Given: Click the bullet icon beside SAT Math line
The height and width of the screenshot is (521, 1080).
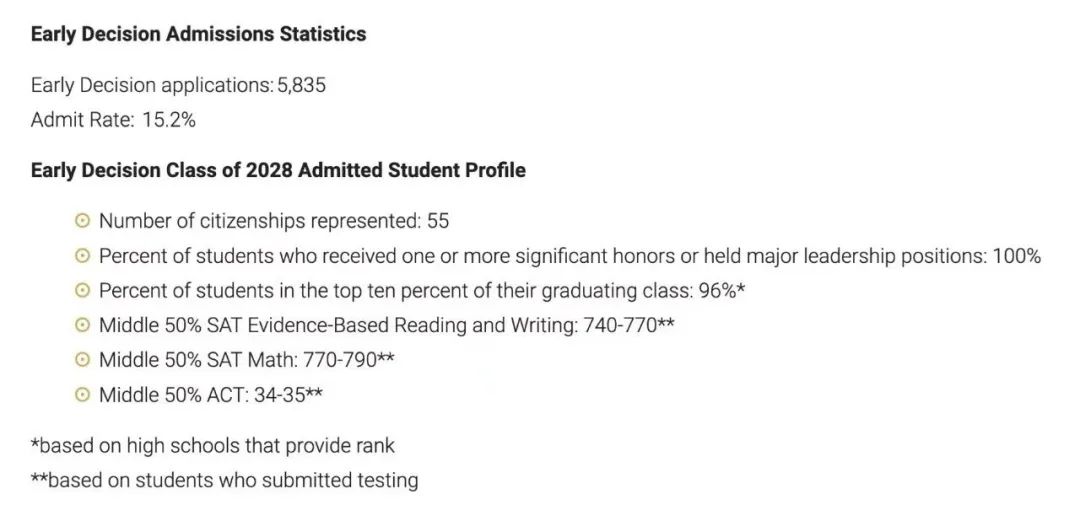Looking at the screenshot, I should coord(82,360).
